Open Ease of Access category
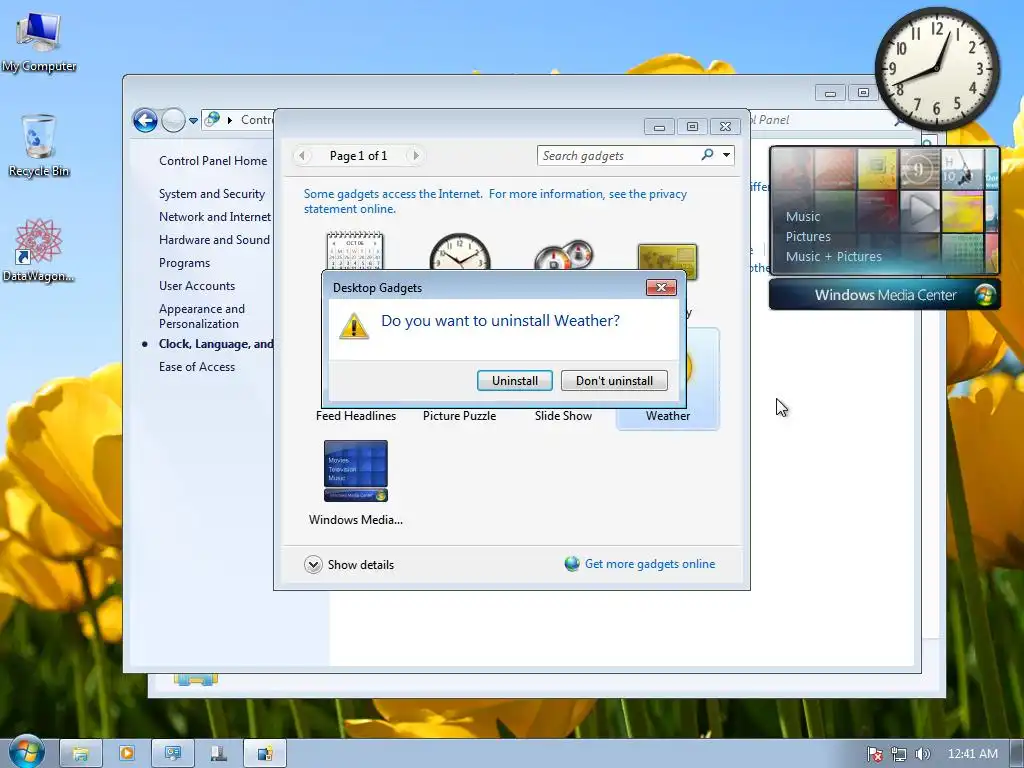 tap(197, 367)
